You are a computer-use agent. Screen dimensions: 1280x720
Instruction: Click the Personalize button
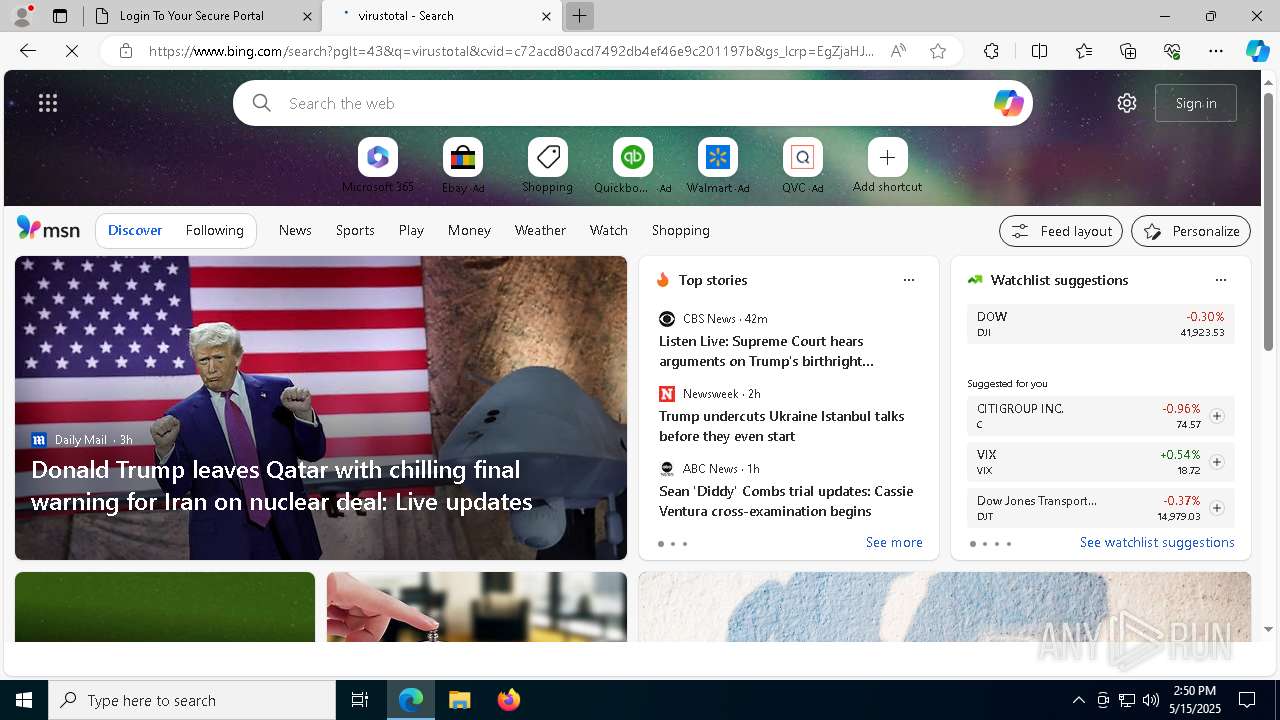(x=1191, y=231)
